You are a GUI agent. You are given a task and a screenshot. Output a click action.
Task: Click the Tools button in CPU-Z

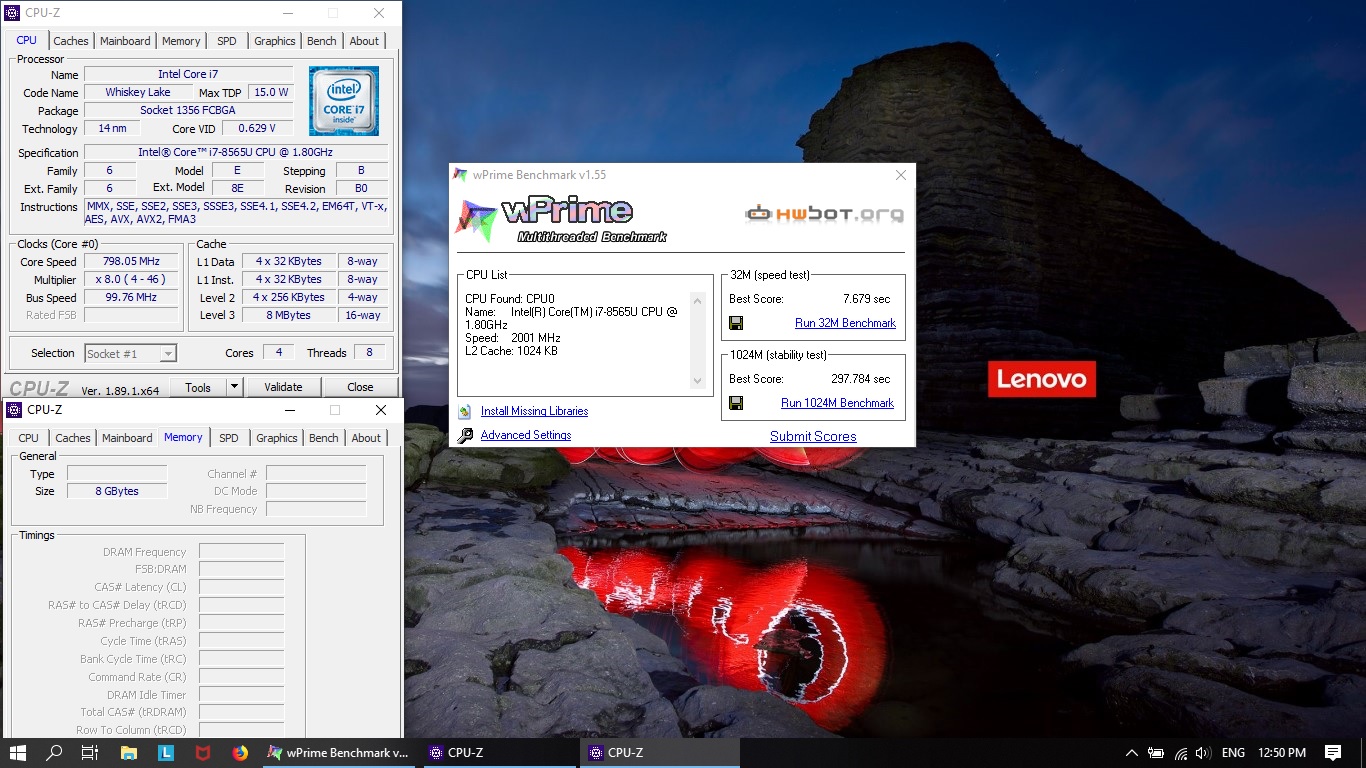pos(198,387)
